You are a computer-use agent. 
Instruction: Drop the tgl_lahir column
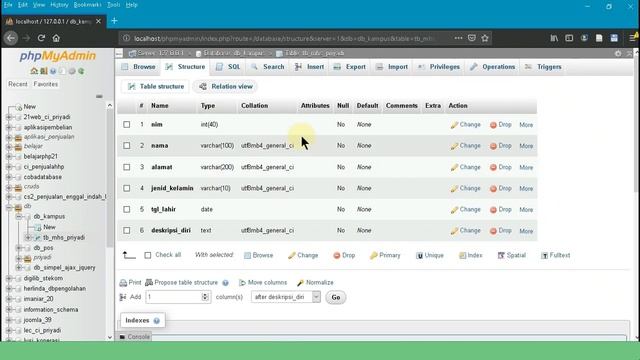500,209
